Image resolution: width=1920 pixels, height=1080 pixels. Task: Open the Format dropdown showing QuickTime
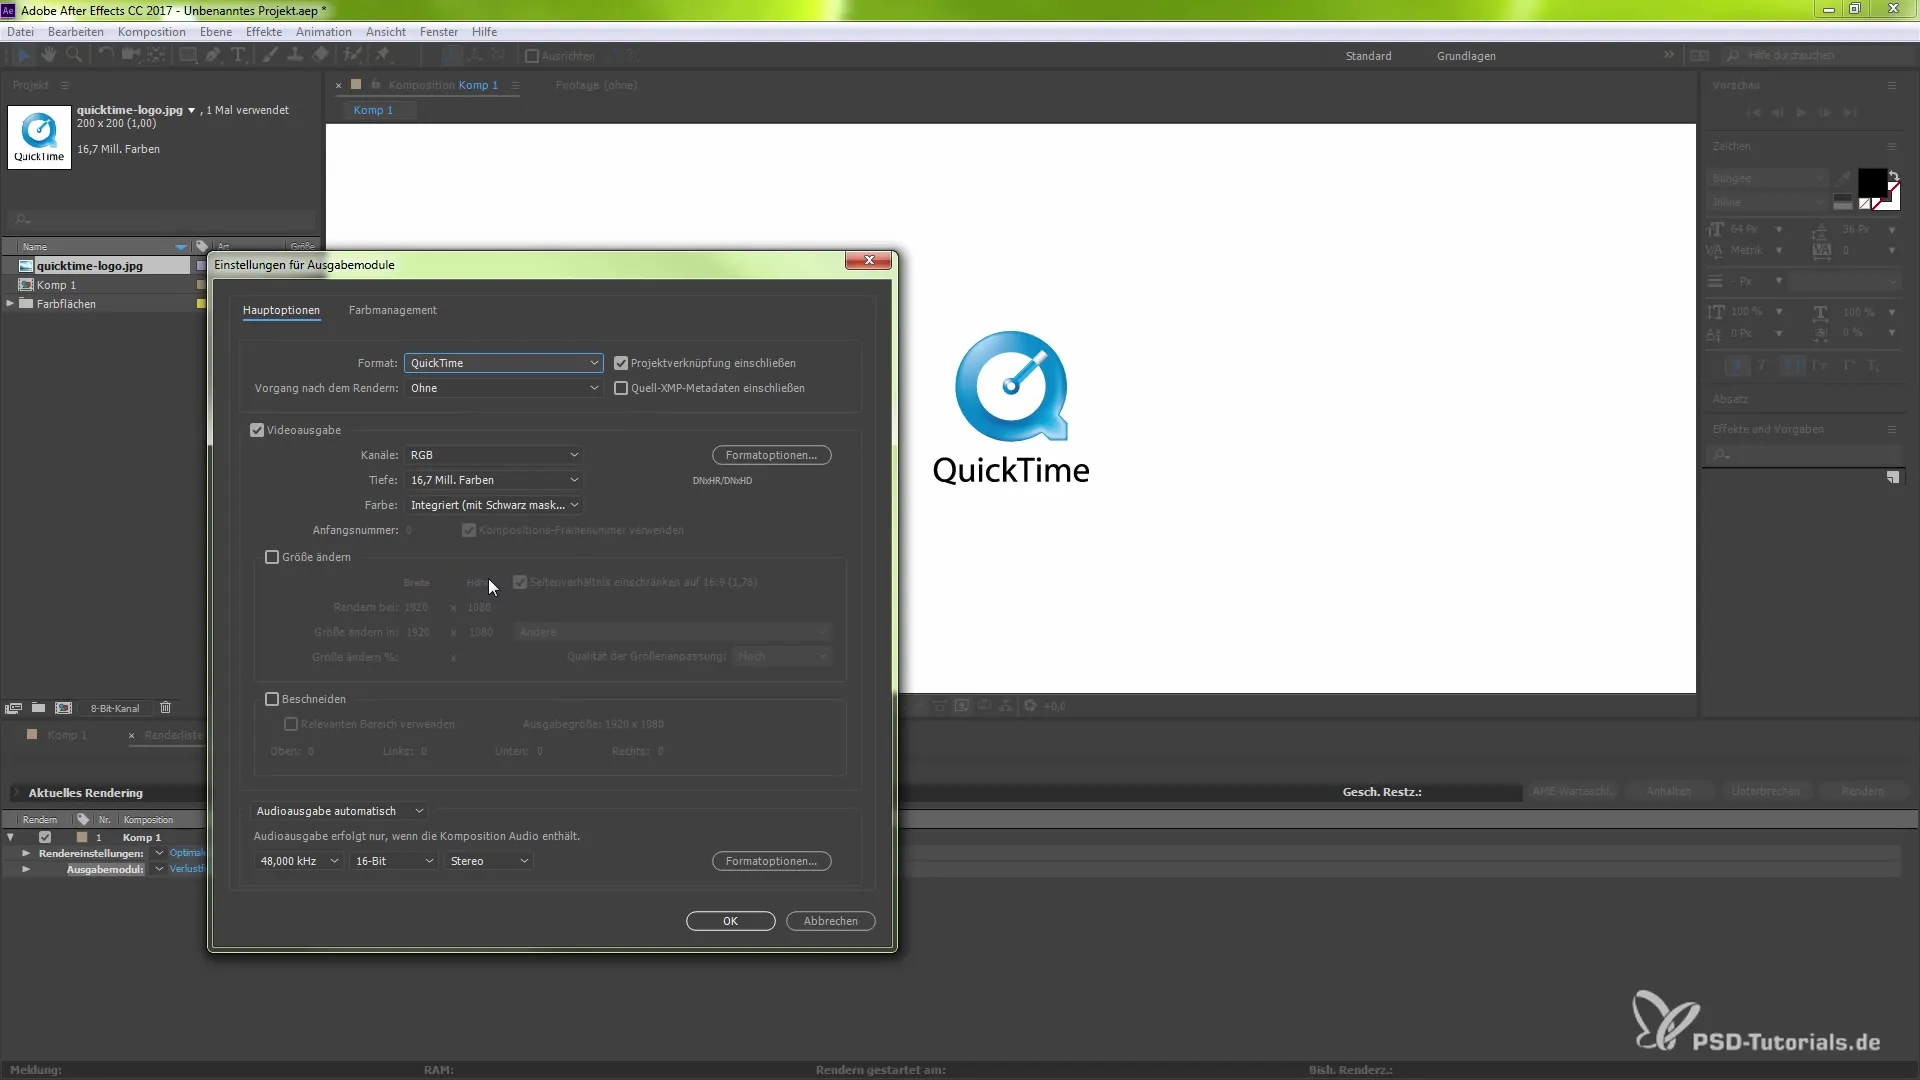(x=503, y=363)
